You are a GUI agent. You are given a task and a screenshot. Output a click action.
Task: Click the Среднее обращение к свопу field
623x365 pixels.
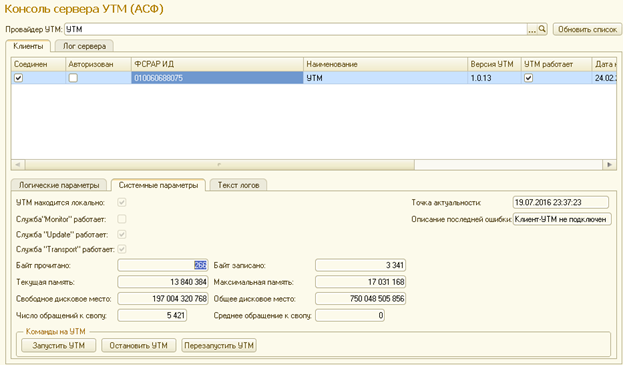pos(350,315)
